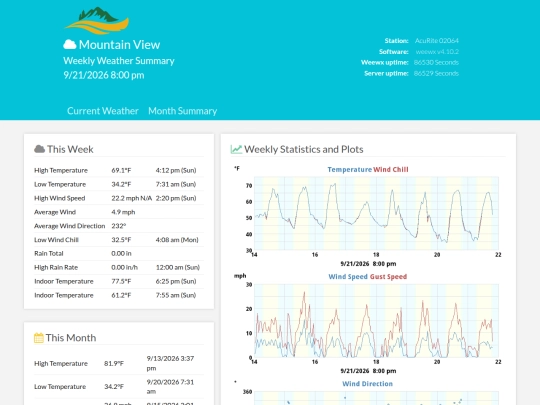Select the 4.9 mph average wind value
Viewport: 540px width, 405px height.
(123, 212)
